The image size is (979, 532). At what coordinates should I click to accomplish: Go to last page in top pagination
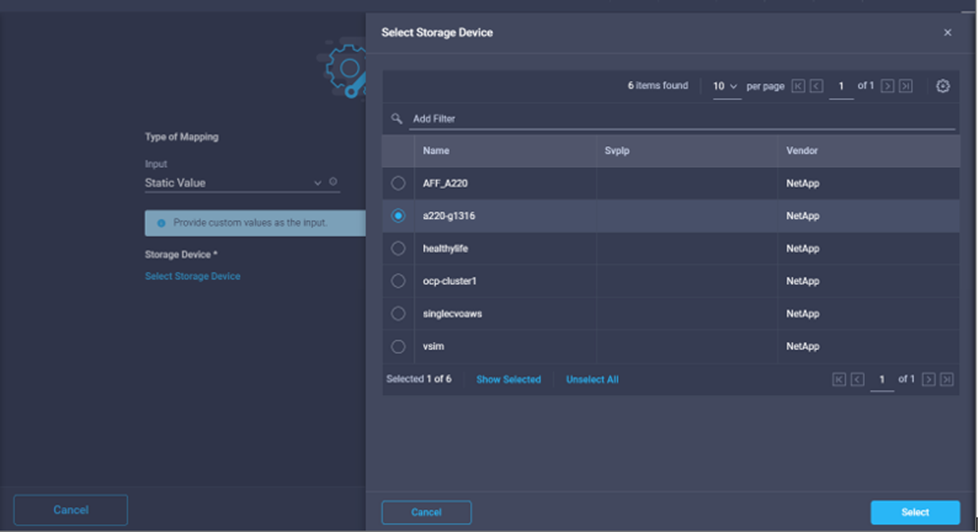pyautogui.click(x=905, y=86)
